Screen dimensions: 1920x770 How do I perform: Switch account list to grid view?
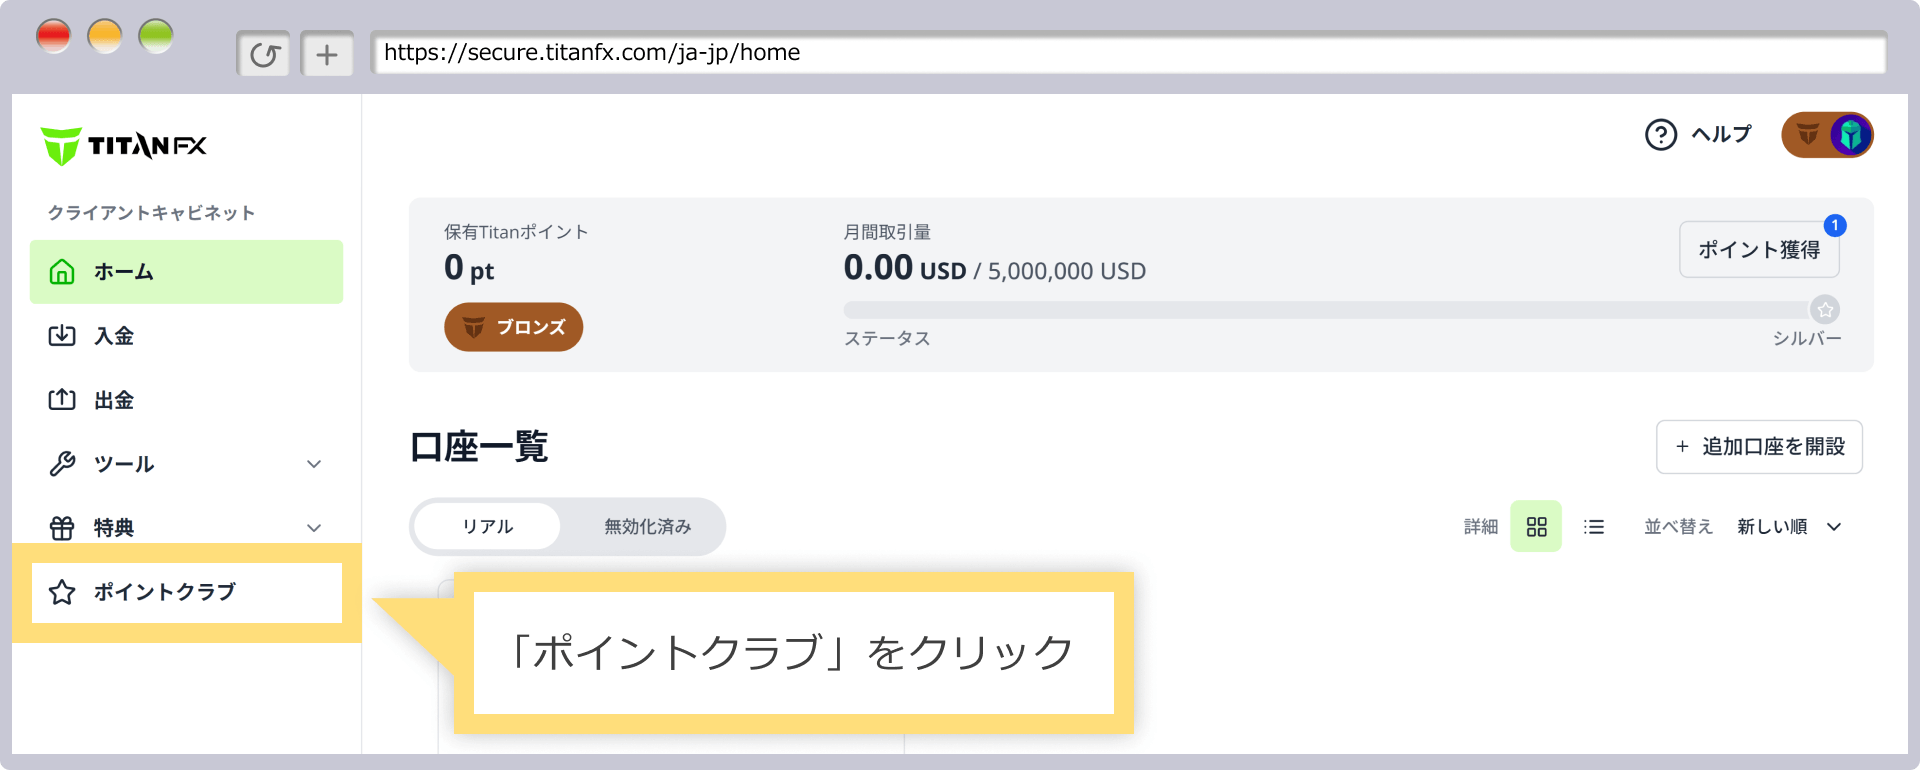[x=1536, y=526]
